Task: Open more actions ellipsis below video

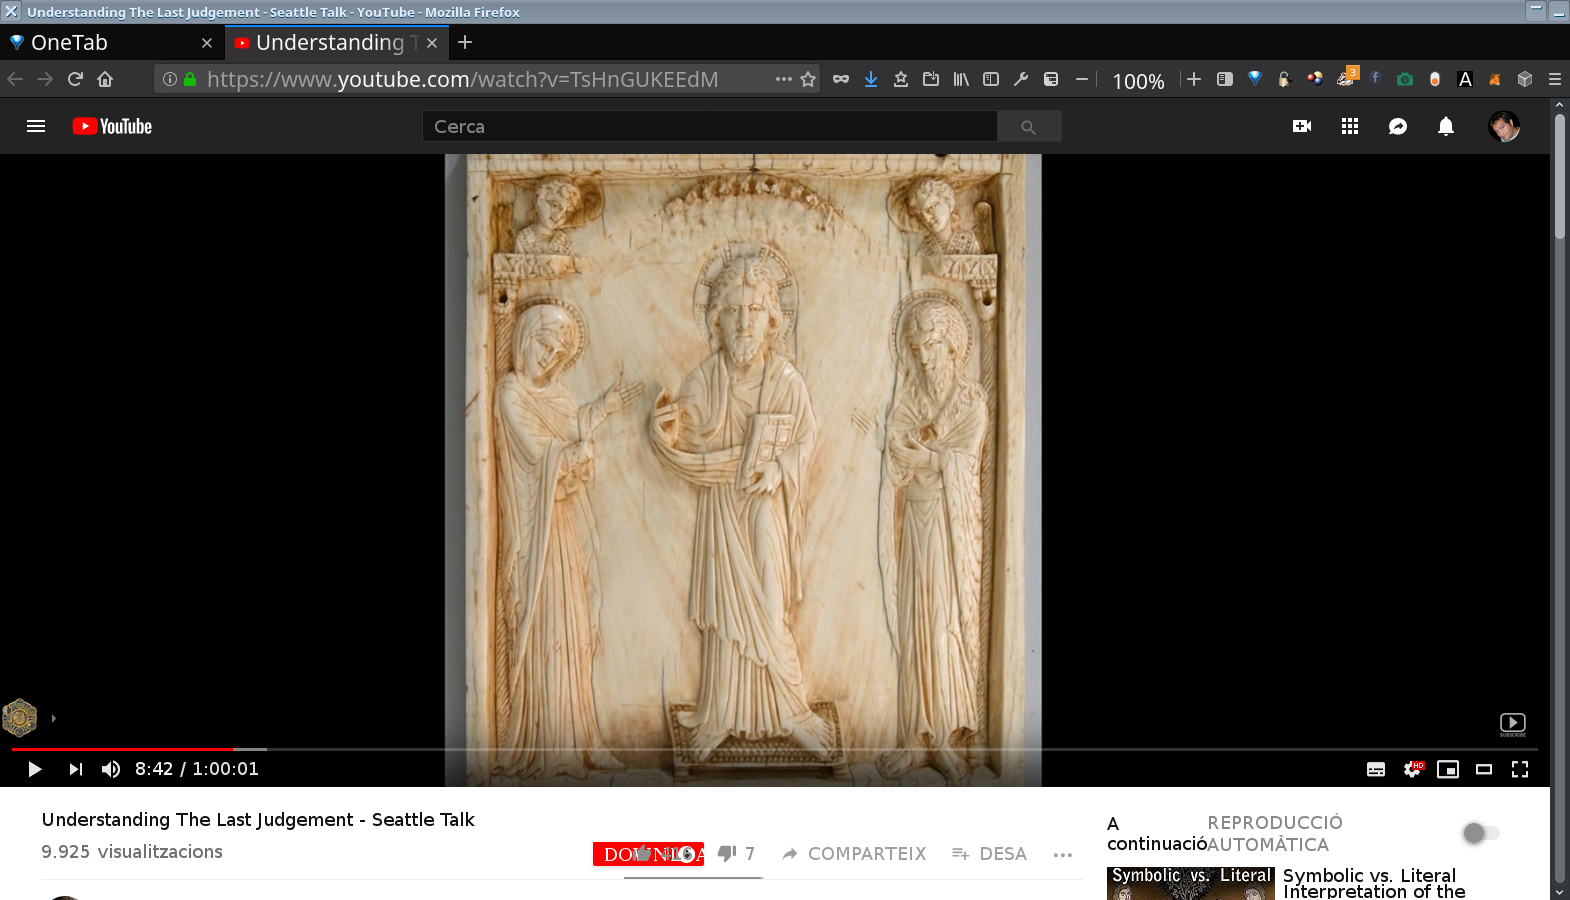Action: coord(1063,854)
